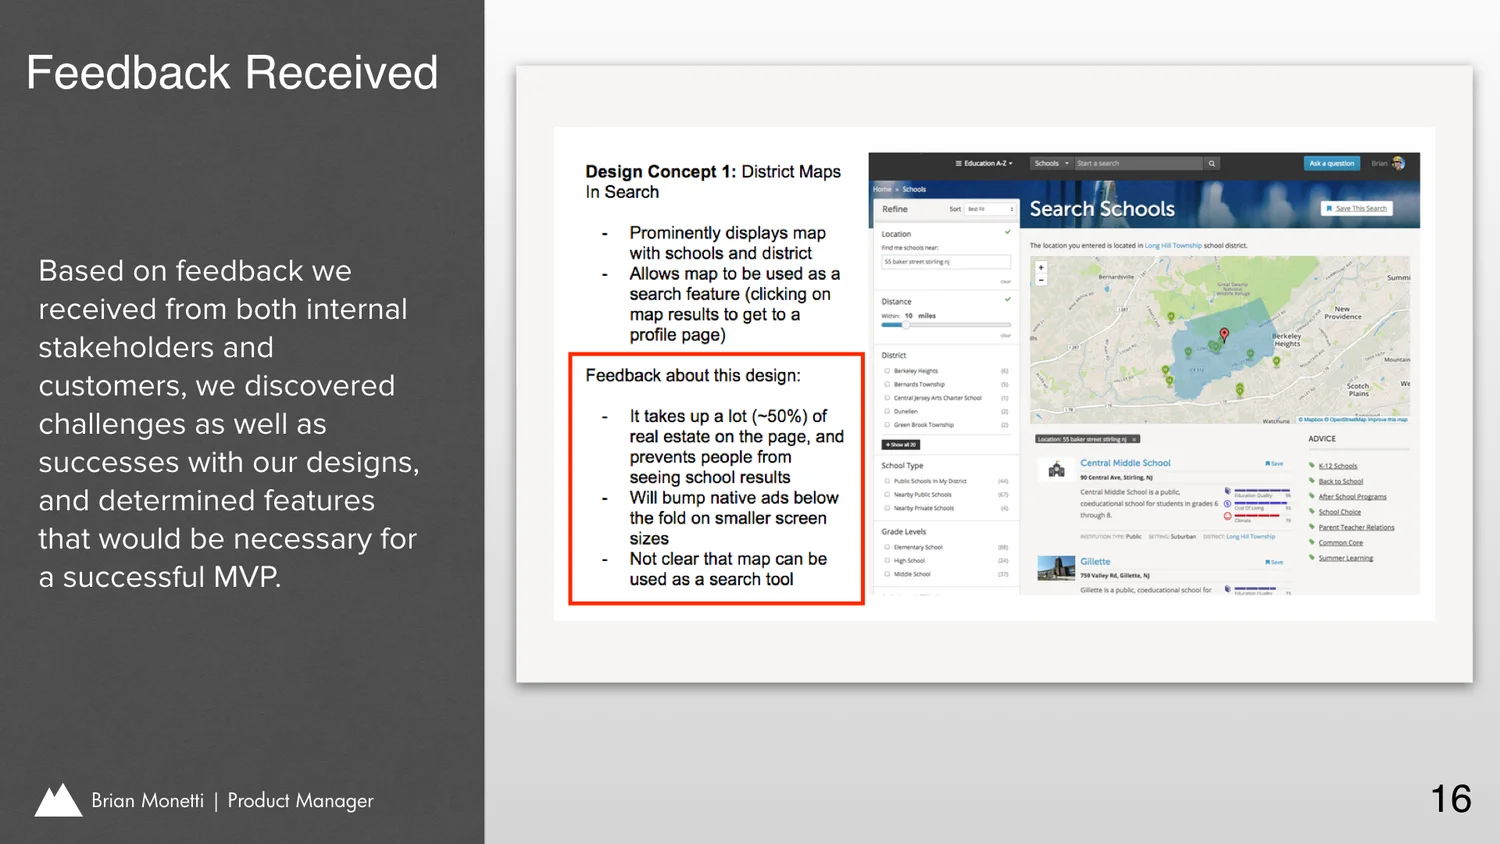Check Green Brook Township checkbox
This screenshot has width=1500, height=844.
pyautogui.click(x=887, y=425)
